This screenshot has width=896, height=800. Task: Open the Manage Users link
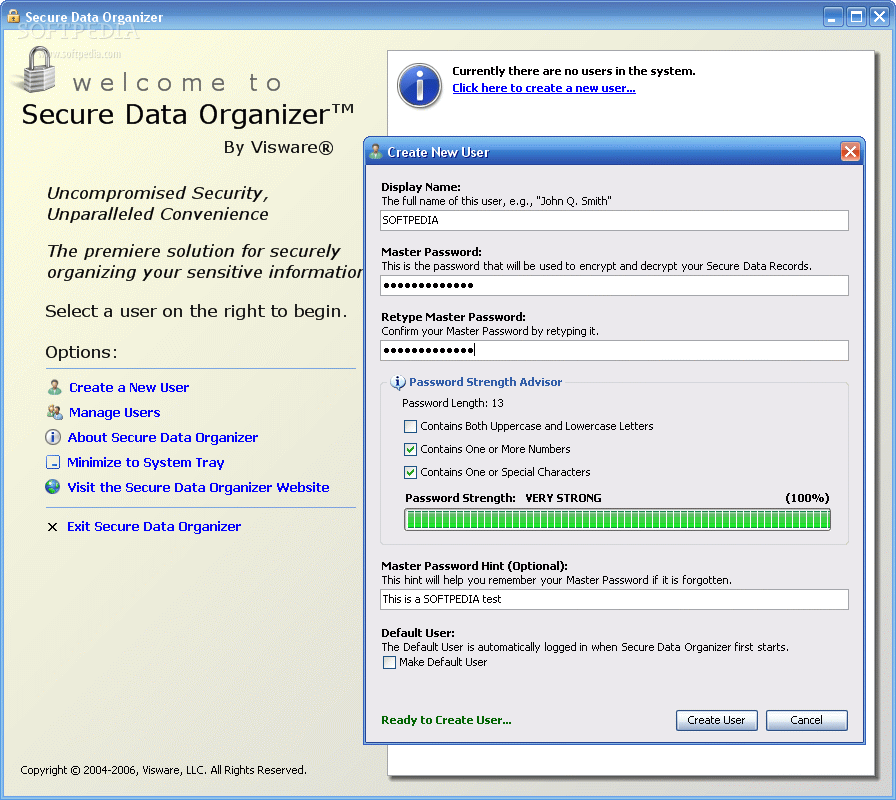tap(114, 413)
